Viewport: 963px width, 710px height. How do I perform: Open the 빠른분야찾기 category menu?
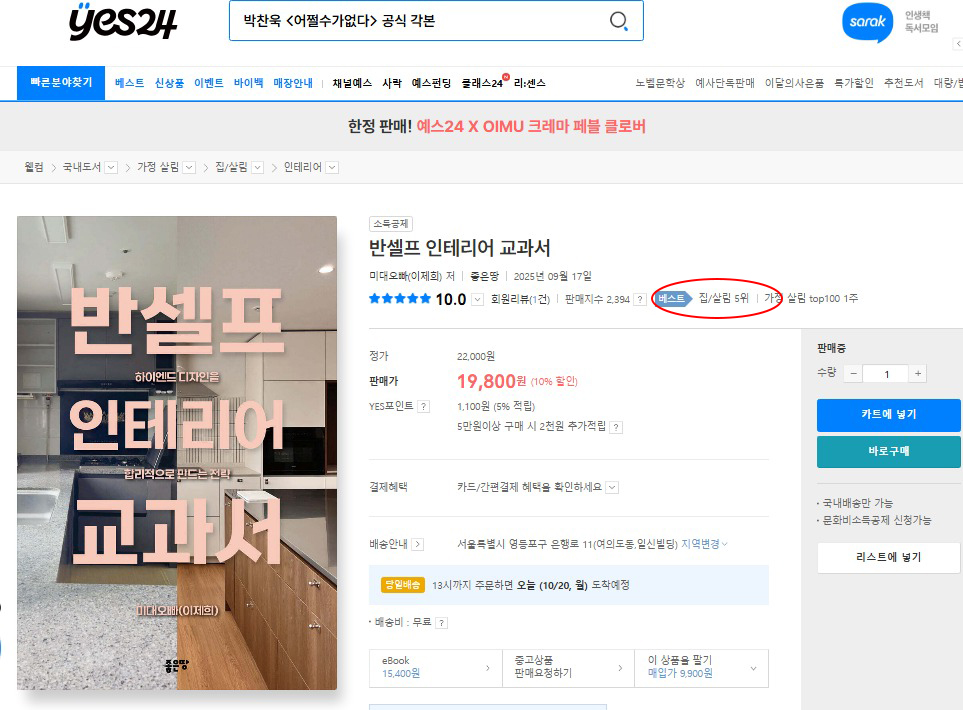[x=61, y=83]
